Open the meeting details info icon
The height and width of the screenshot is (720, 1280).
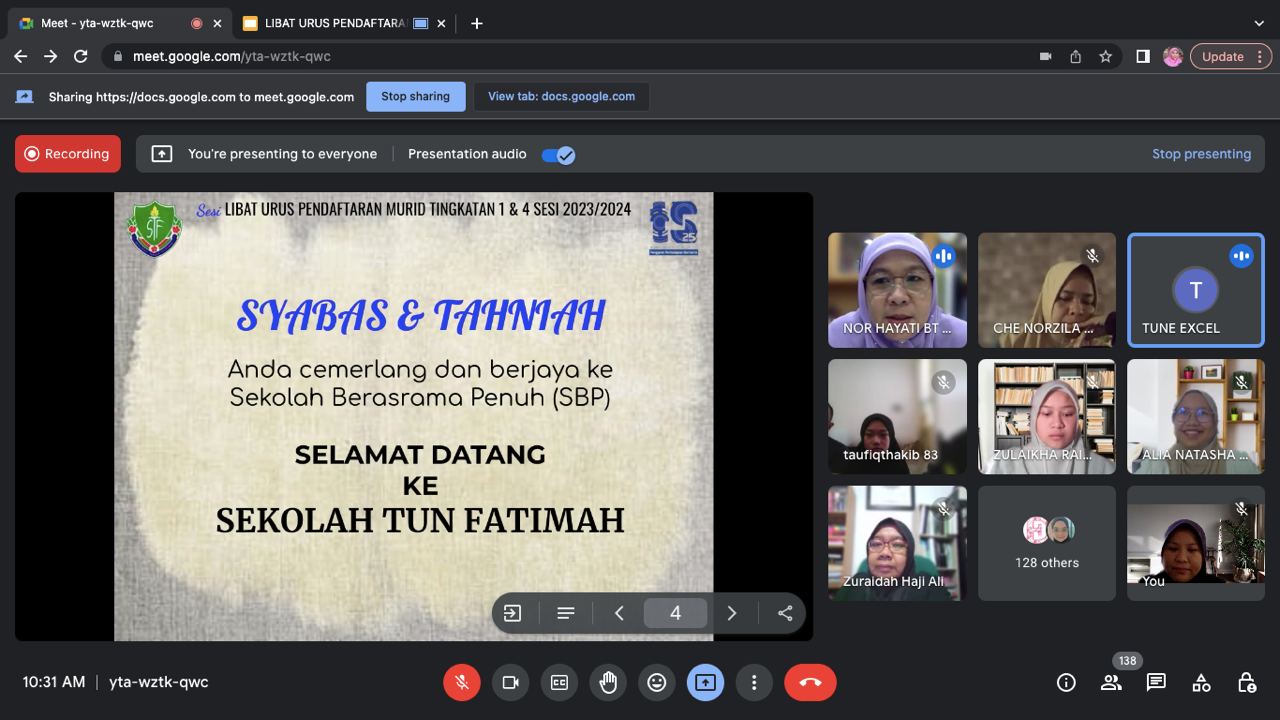point(1066,683)
